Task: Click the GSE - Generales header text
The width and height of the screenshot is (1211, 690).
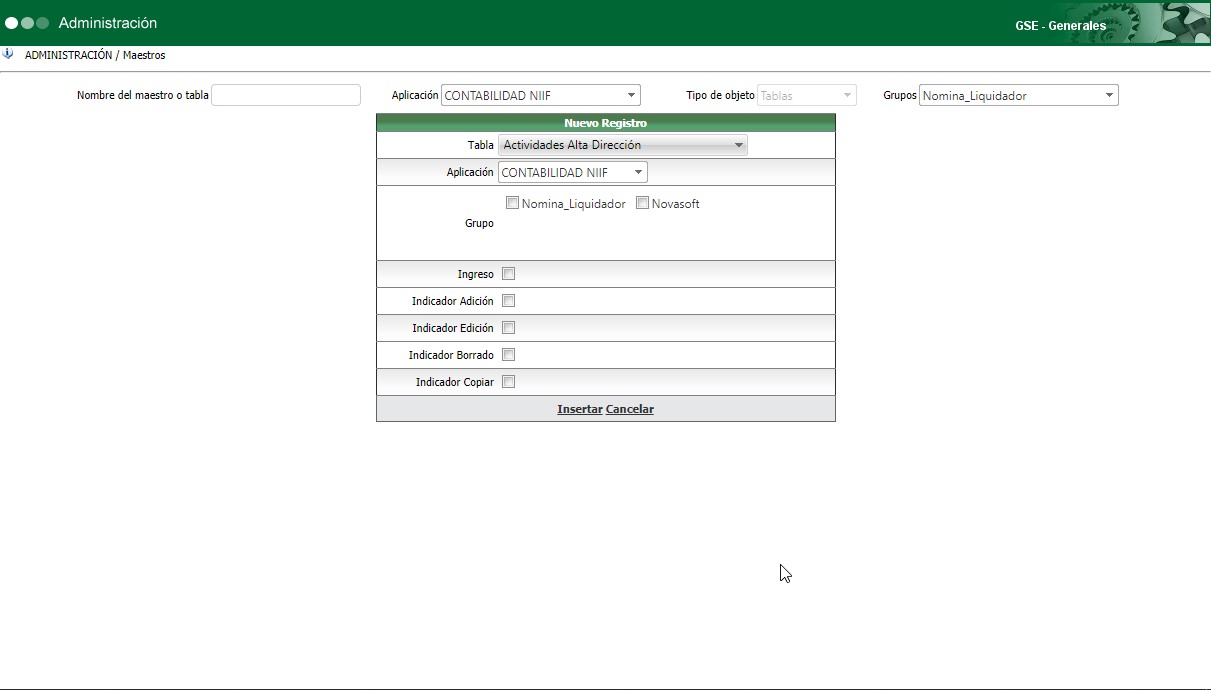Action: [x=1060, y=26]
